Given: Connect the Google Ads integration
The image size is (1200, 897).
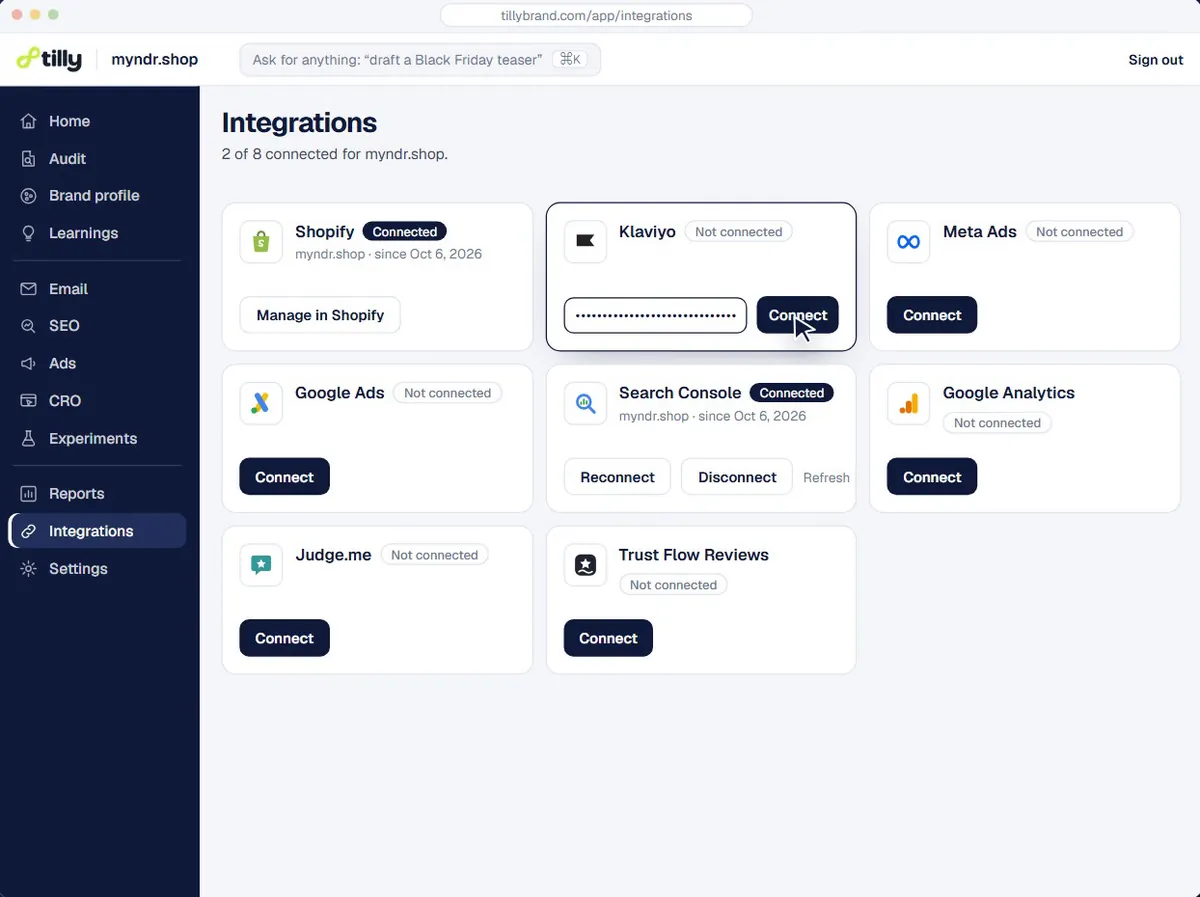Looking at the screenshot, I should coord(284,477).
